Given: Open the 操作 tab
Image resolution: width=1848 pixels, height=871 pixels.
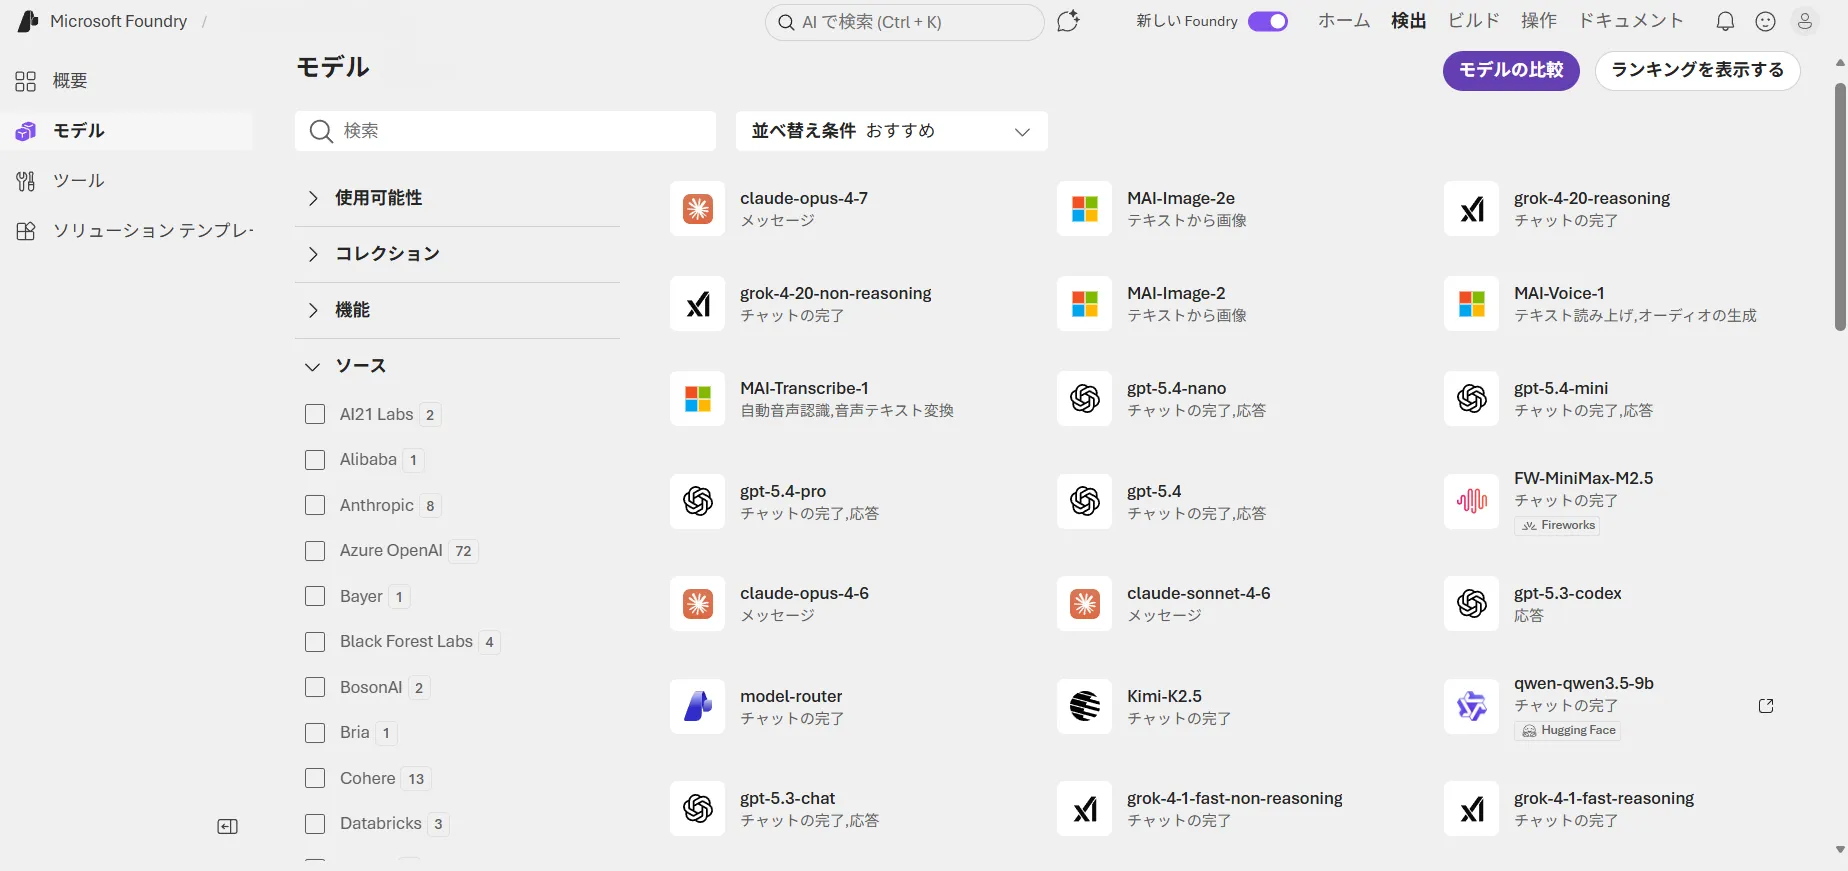Looking at the screenshot, I should click(1539, 21).
